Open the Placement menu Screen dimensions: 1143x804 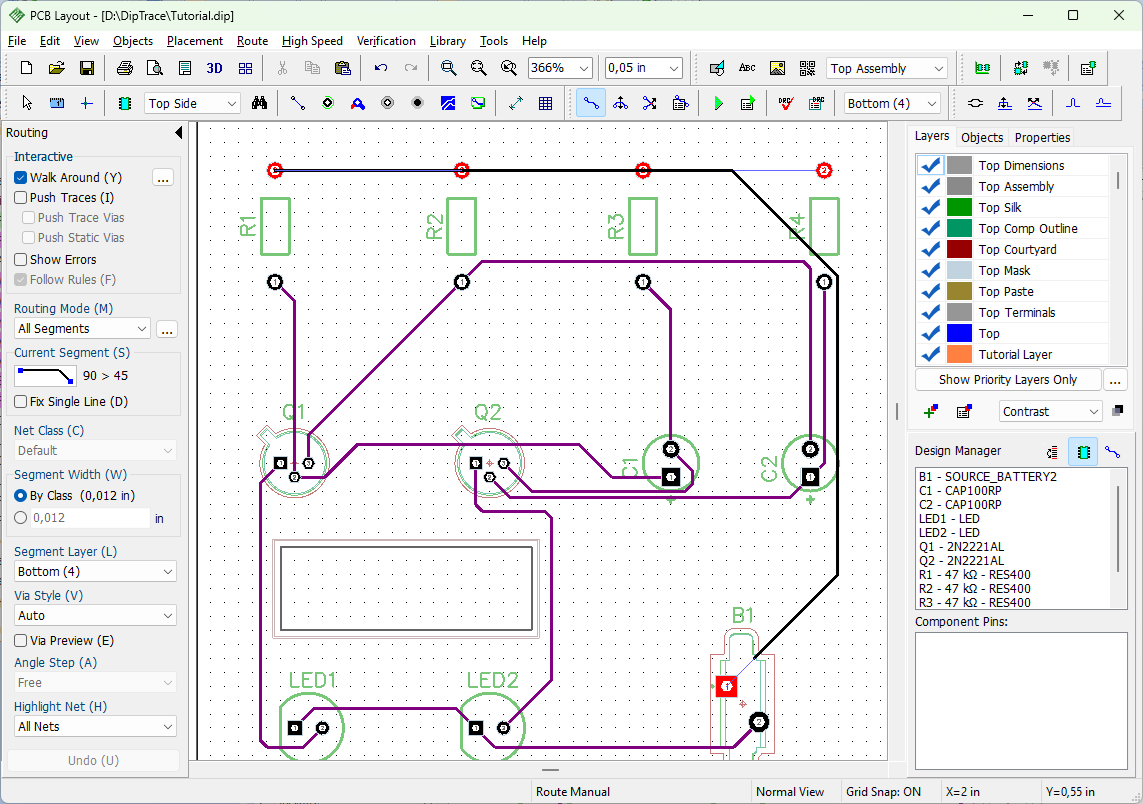point(195,41)
